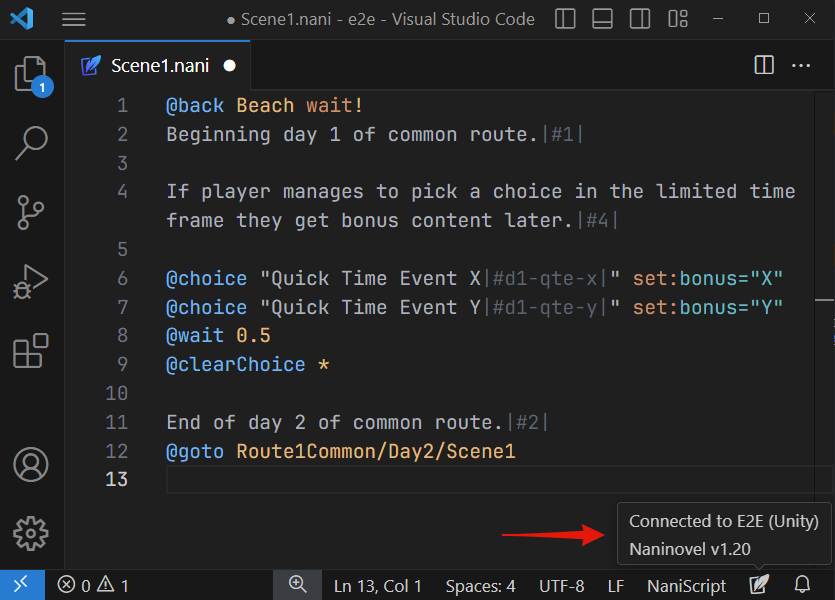Image resolution: width=835 pixels, height=600 pixels.
Task: Open the Run and Debug view
Action: 30,283
